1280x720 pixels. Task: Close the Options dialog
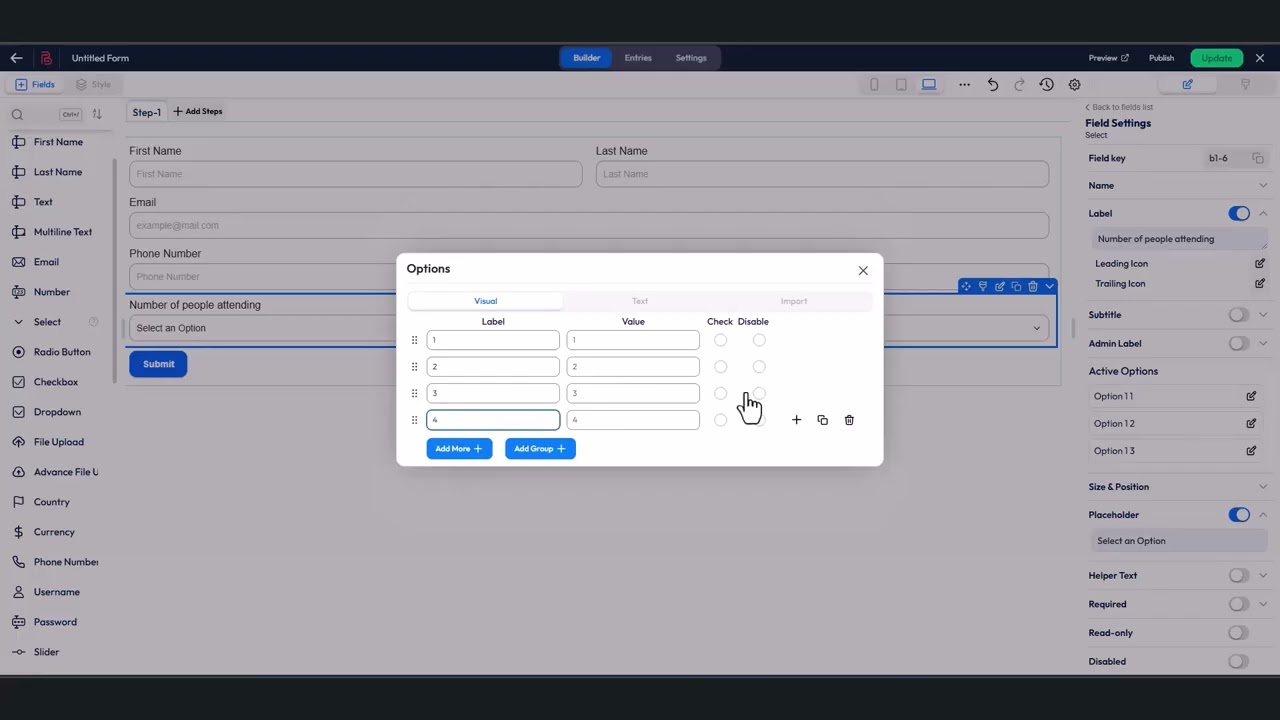[x=863, y=271]
